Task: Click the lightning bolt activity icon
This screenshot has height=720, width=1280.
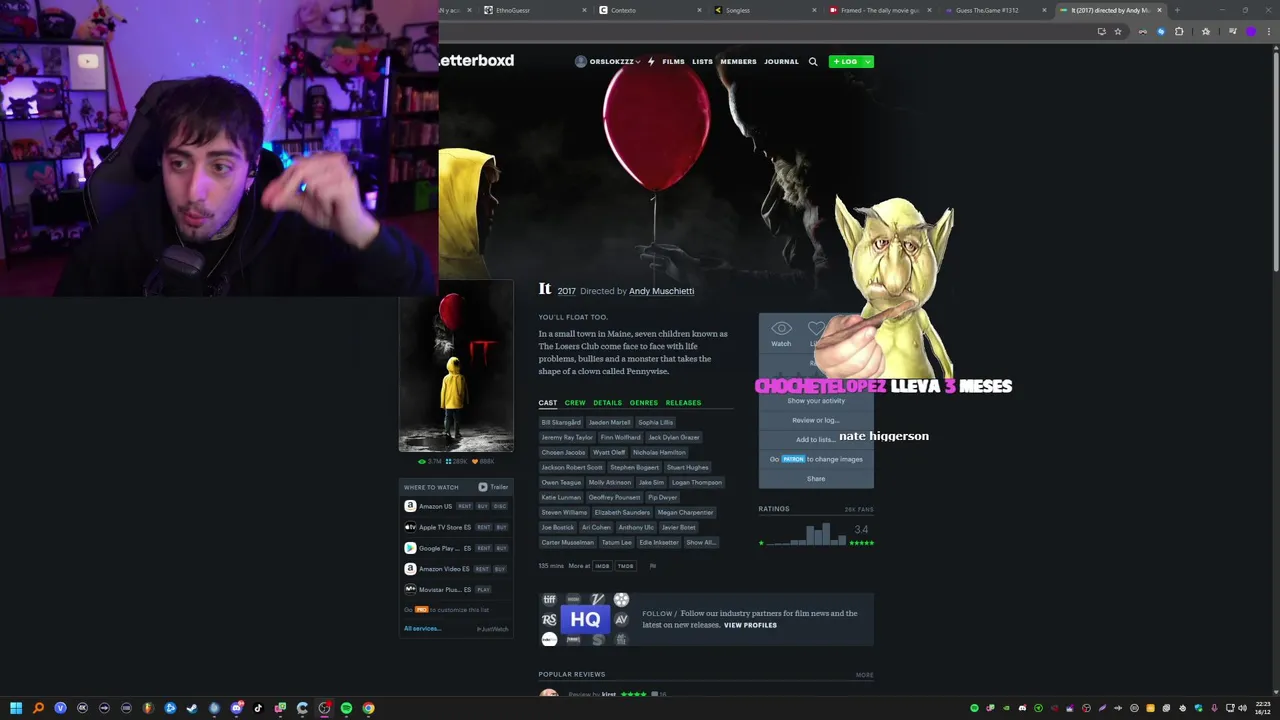Action: click(x=651, y=62)
